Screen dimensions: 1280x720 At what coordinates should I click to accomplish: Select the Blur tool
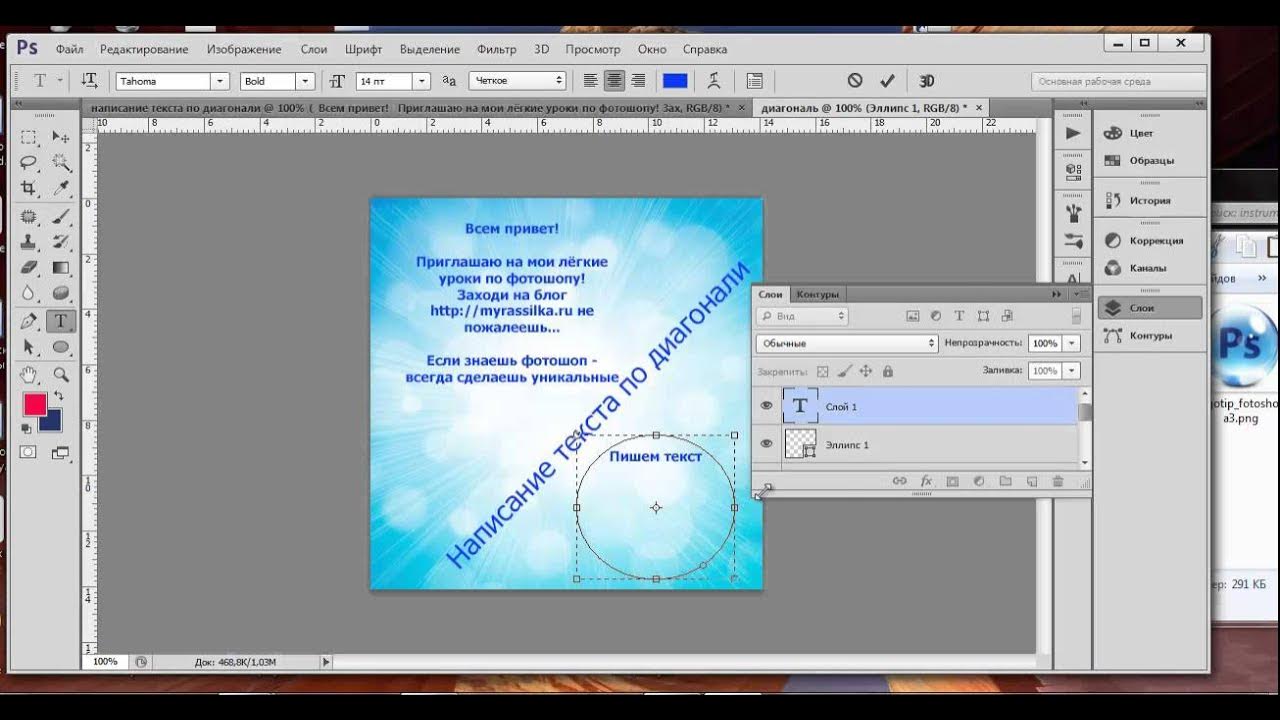coord(29,294)
